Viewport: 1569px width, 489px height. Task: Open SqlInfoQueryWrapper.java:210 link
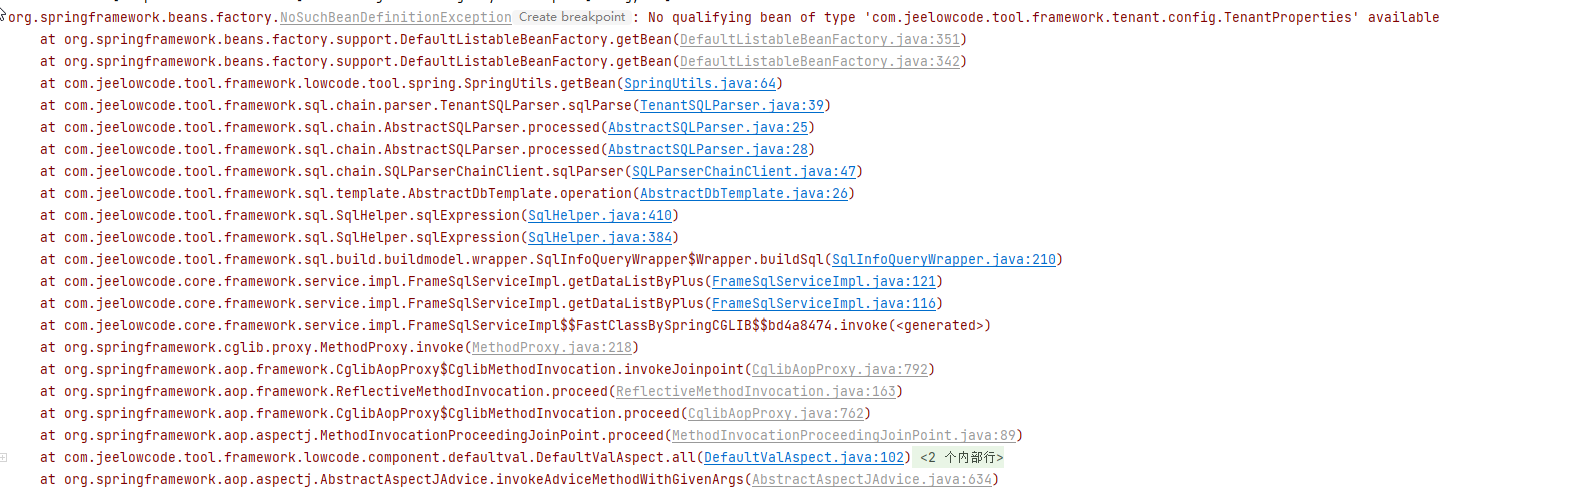(943, 259)
